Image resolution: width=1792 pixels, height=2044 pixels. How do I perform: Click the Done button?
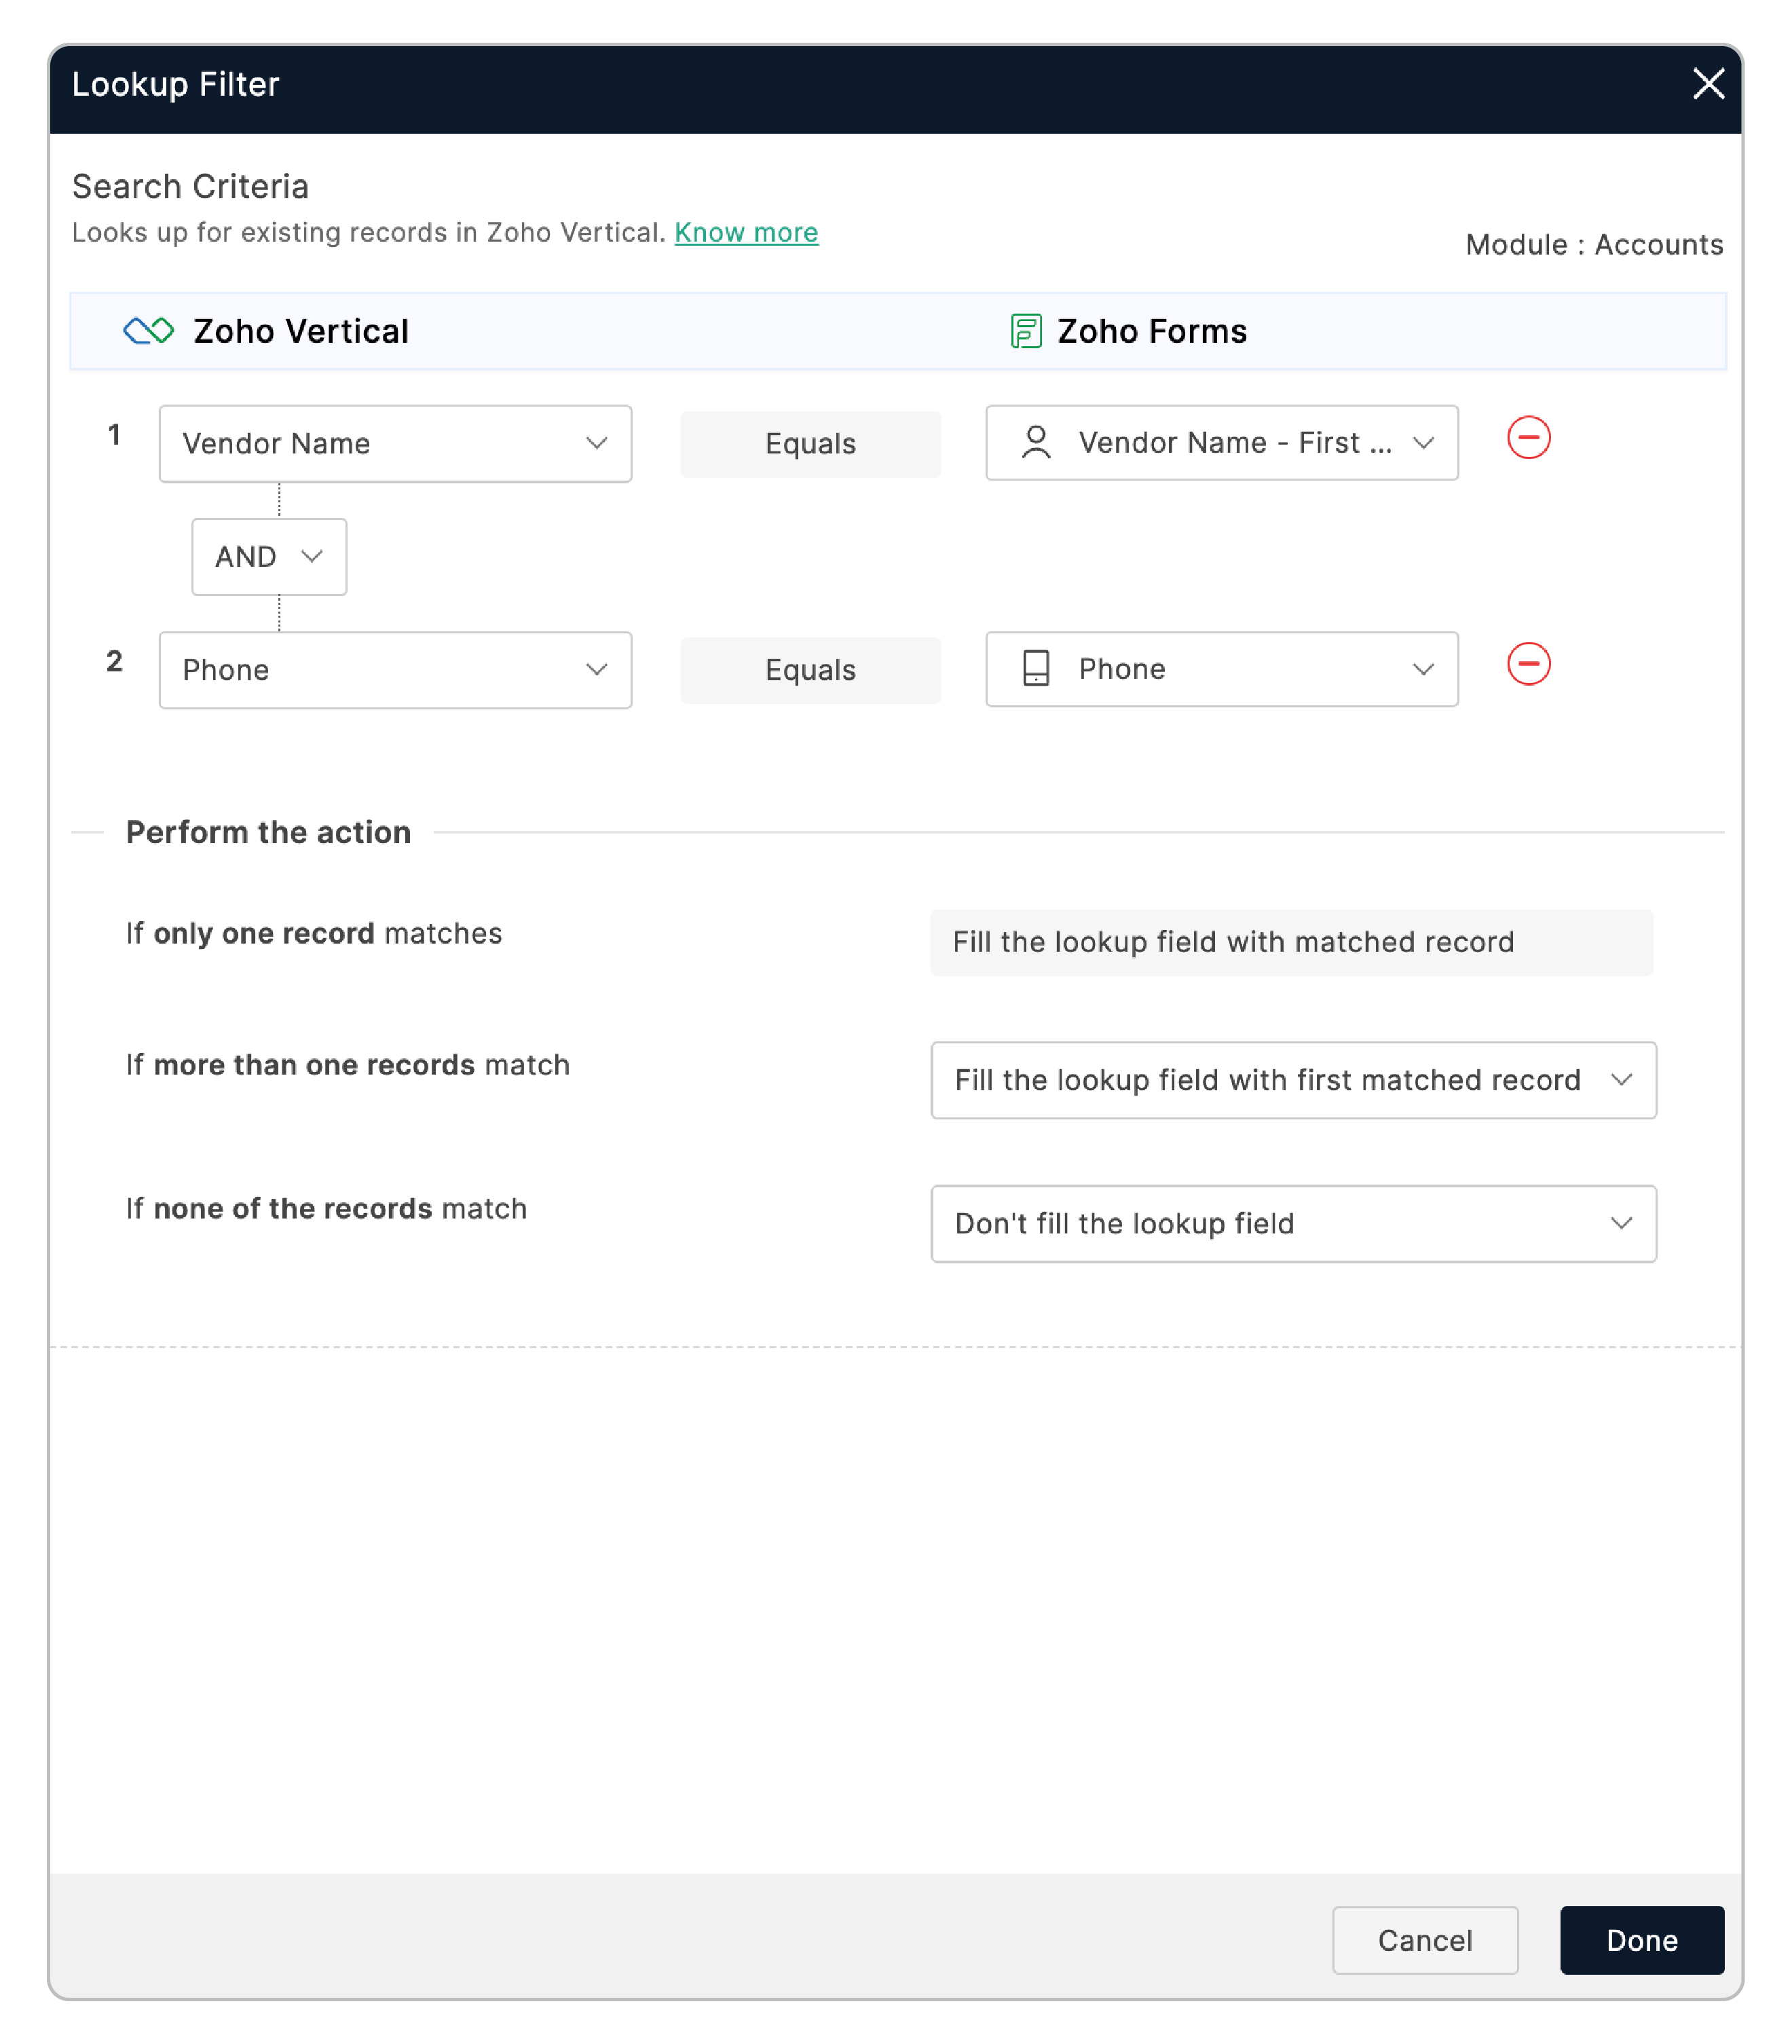click(x=1641, y=1940)
